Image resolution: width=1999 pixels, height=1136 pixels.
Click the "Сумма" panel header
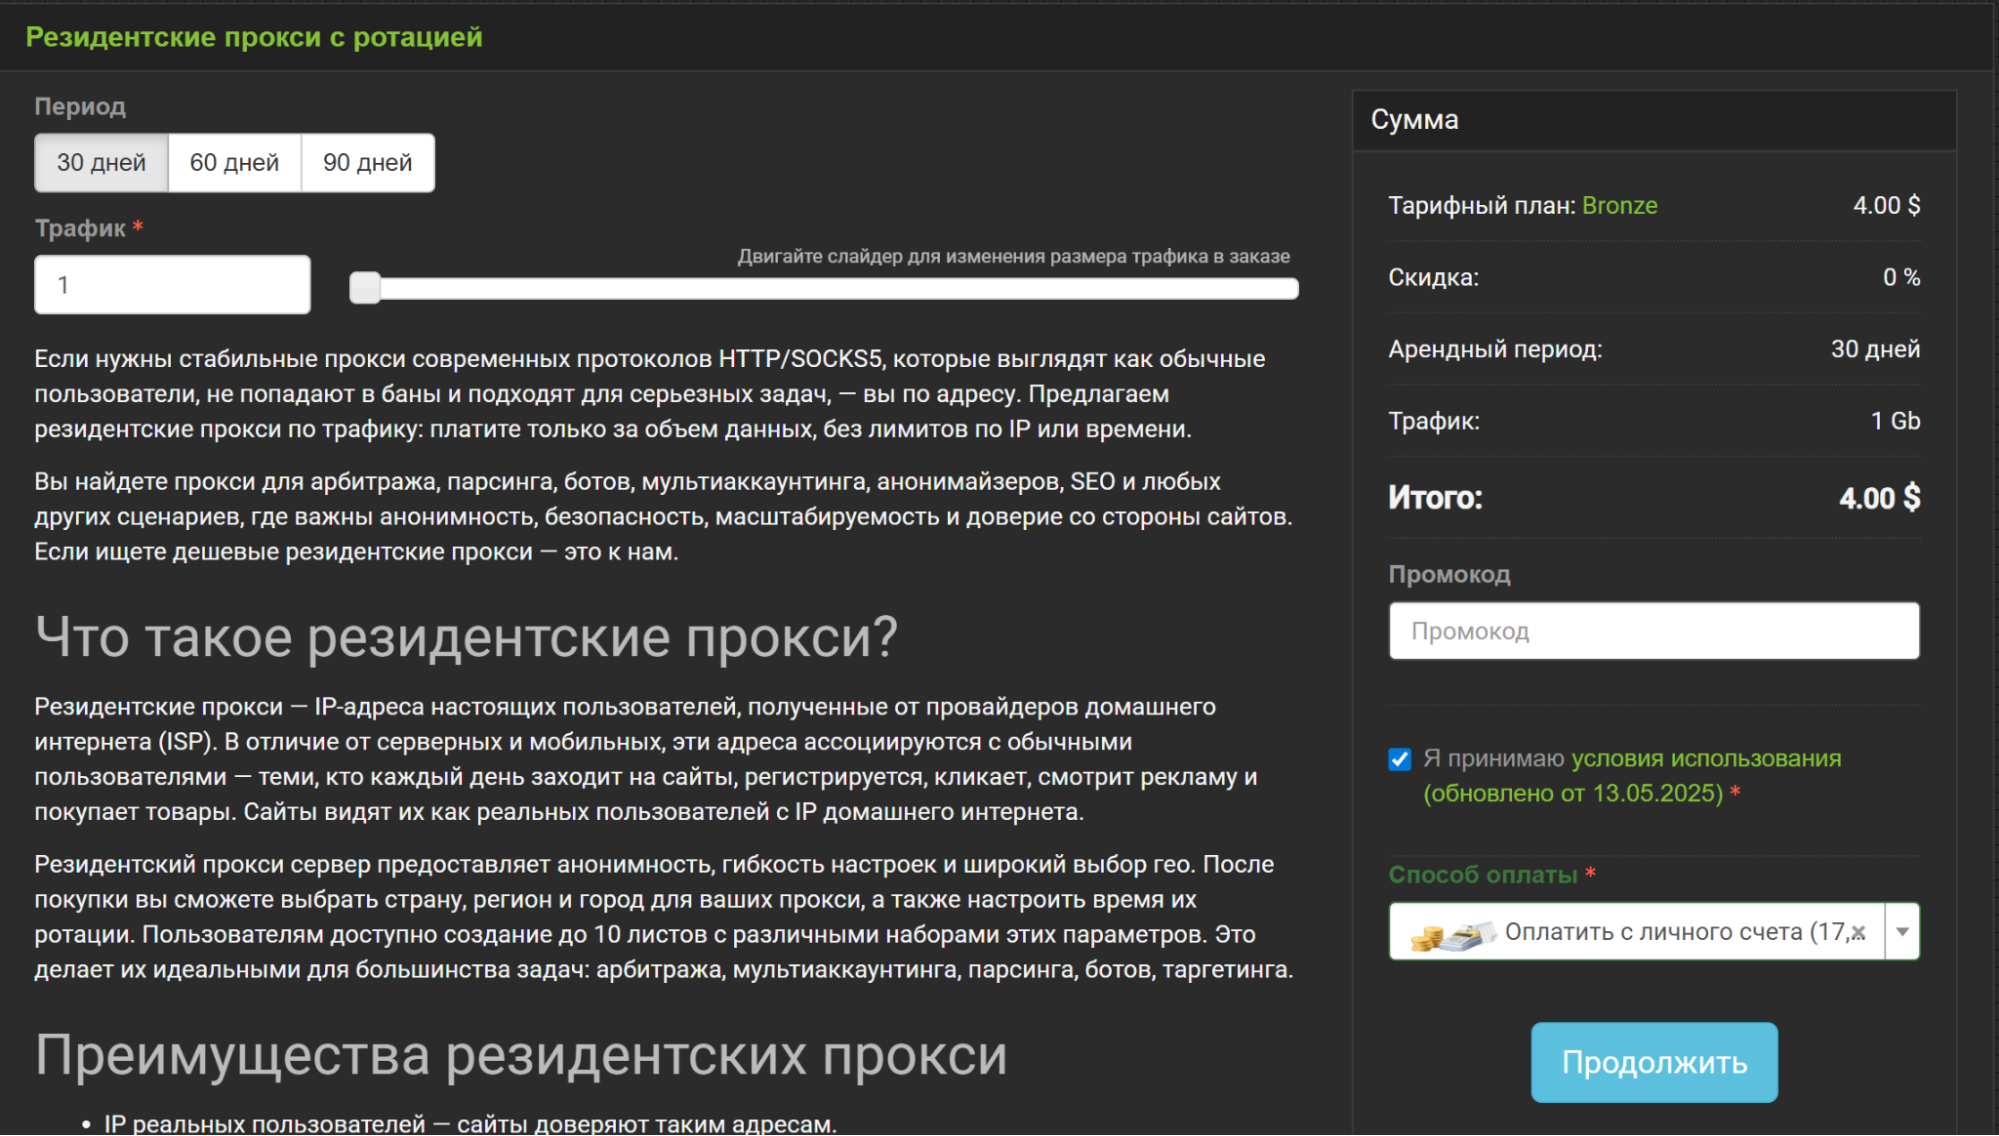tap(1416, 119)
